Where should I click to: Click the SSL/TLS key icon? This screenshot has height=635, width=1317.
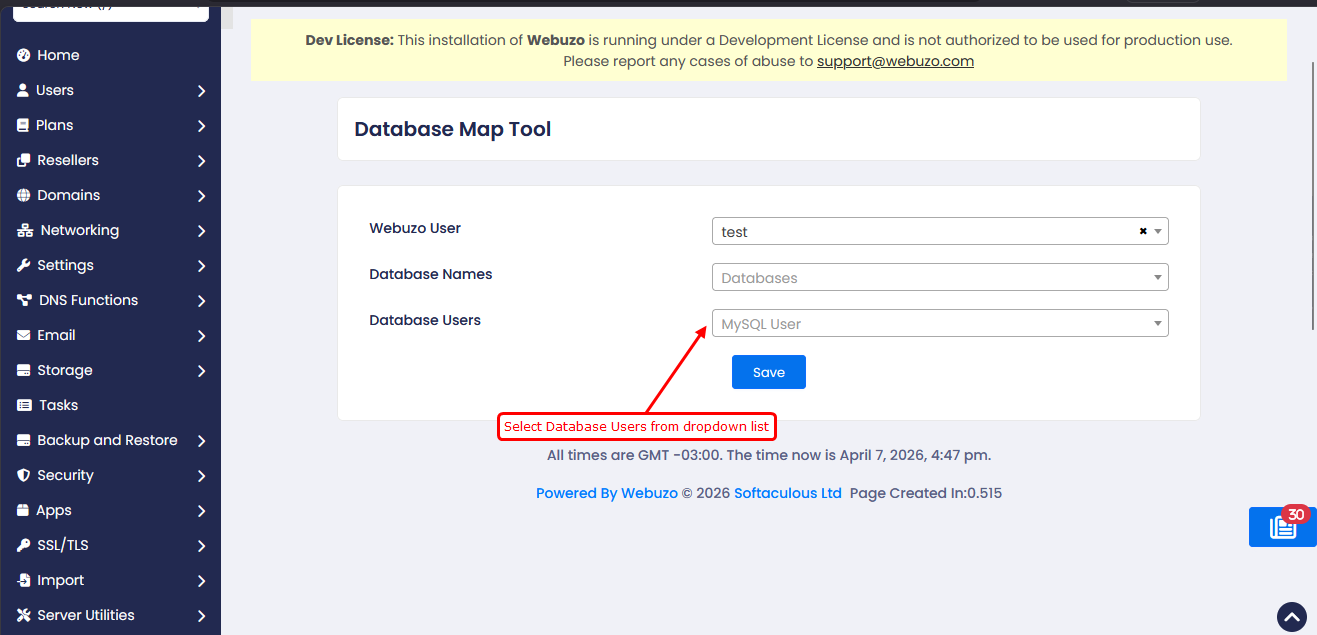pos(24,545)
